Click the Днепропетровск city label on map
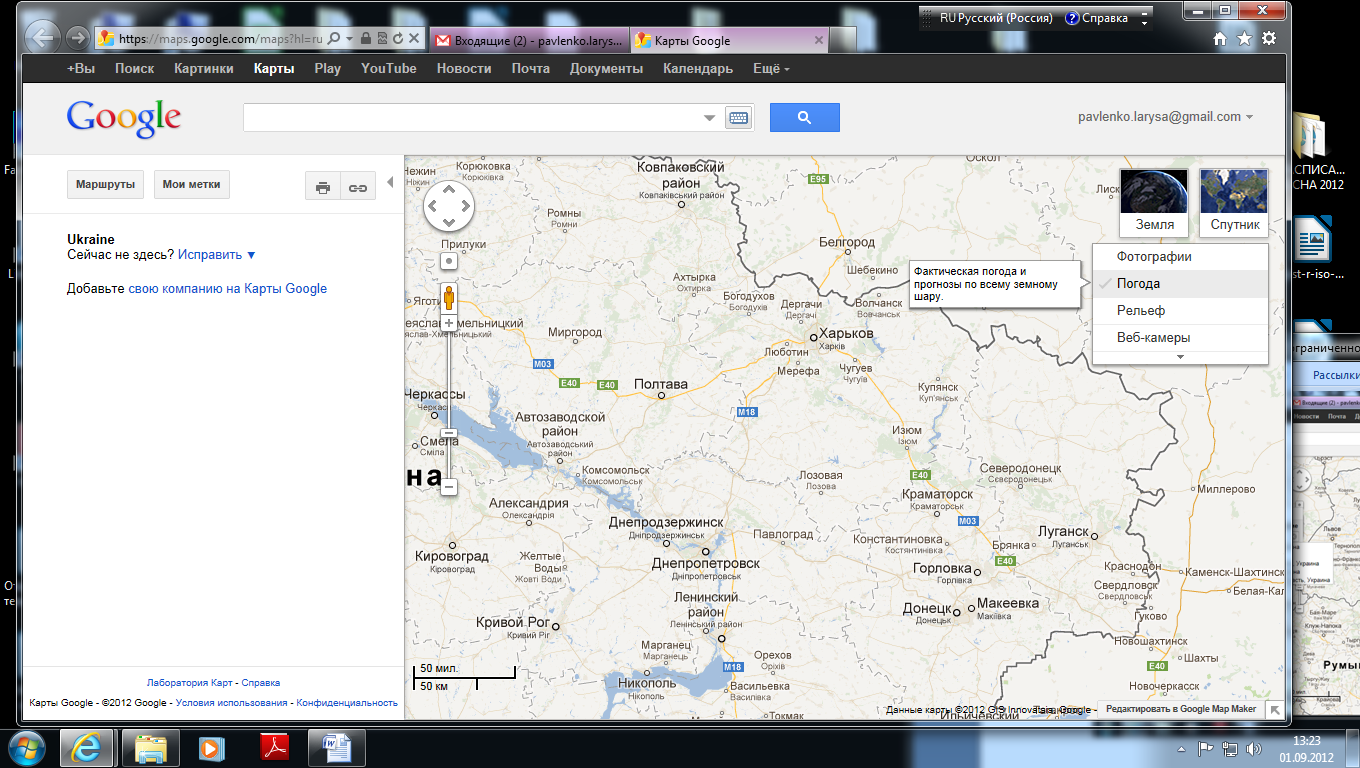Image resolution: width=1360 pixels, height=768 pixels. tap(706, 563)
